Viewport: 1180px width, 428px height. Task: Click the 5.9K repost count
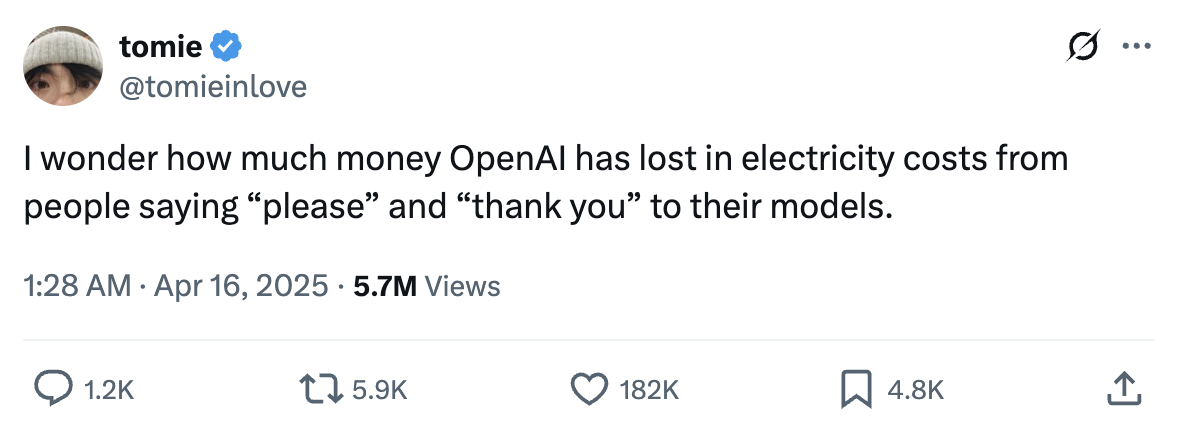tap(381, 390)
